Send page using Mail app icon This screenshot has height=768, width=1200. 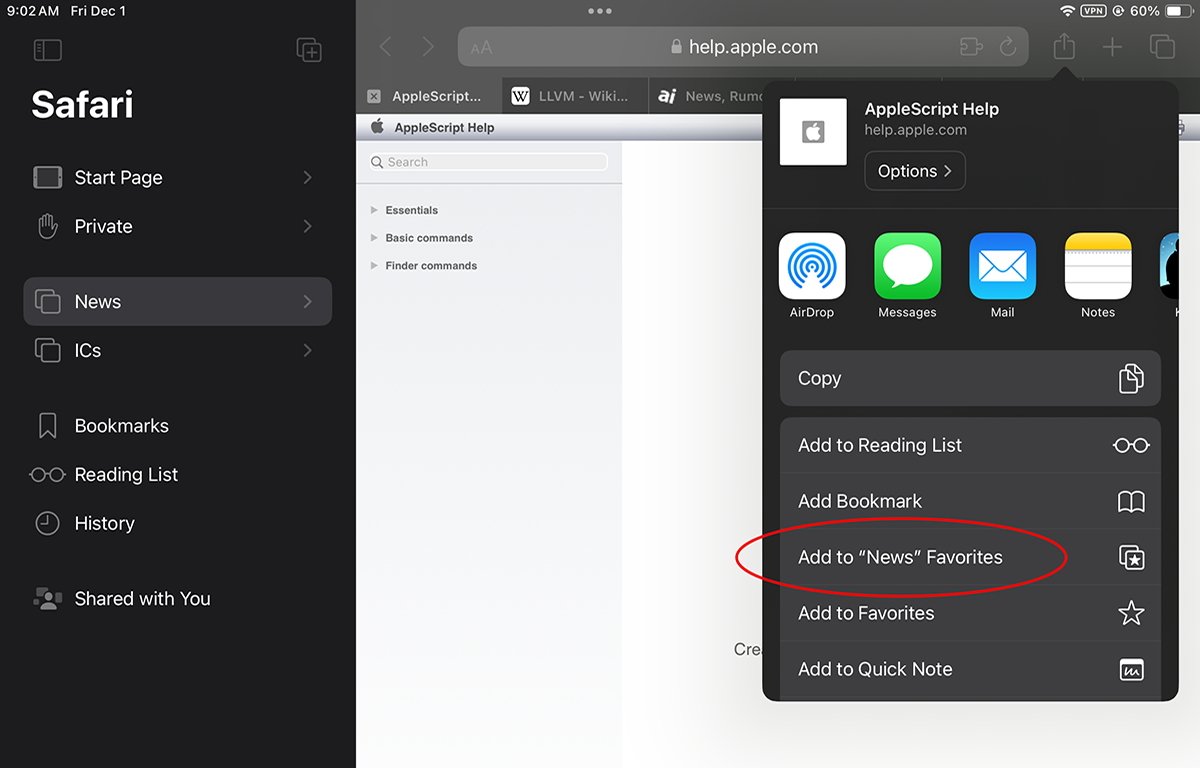(x=1002, y=267)
